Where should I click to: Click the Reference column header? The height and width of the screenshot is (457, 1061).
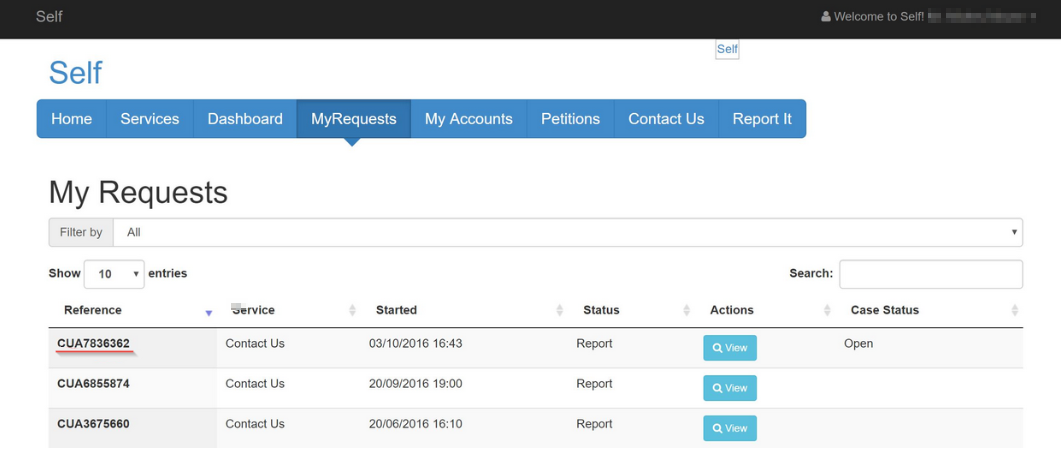93,310
